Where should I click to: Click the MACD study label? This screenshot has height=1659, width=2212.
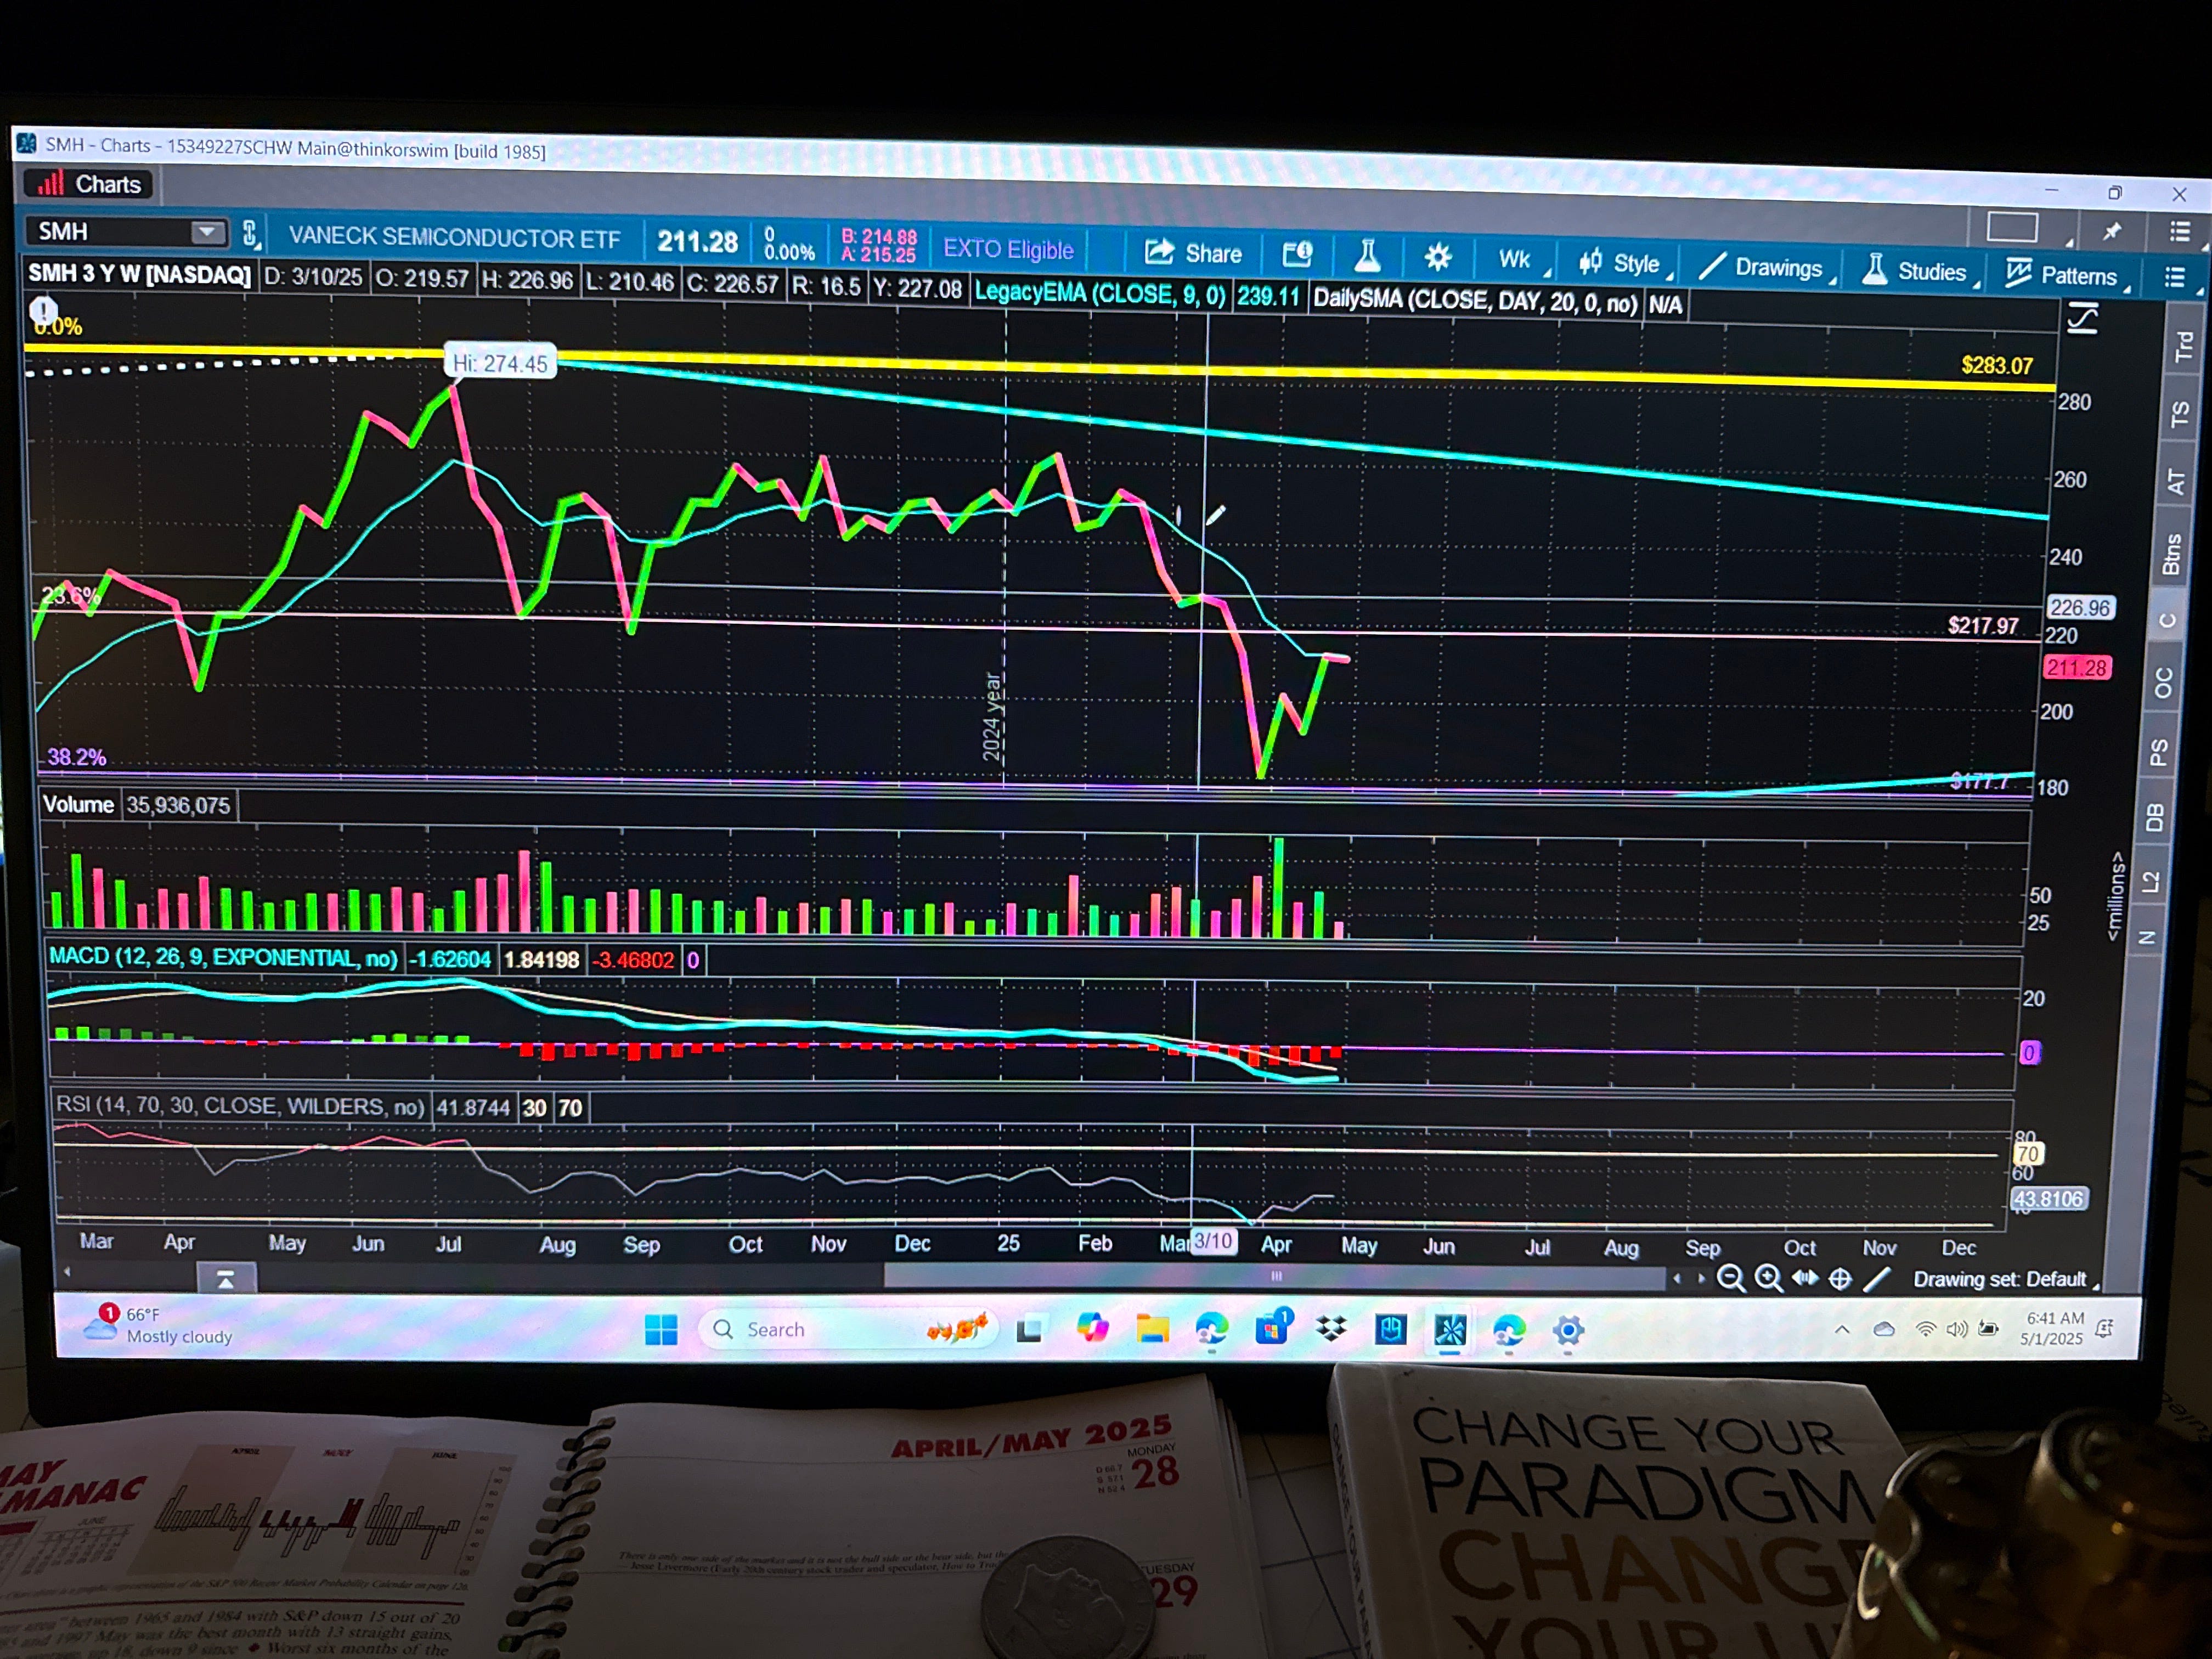pos(223,957)
